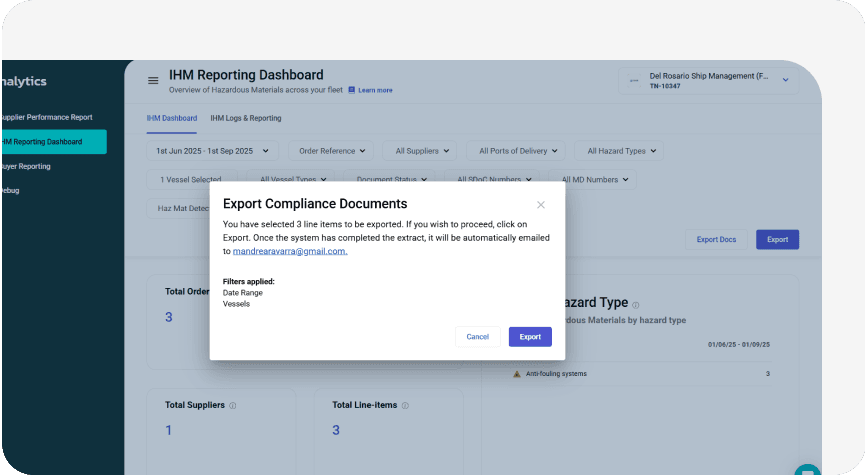Click the Export Compliance Documents dialog title

[x=315, y=204]
